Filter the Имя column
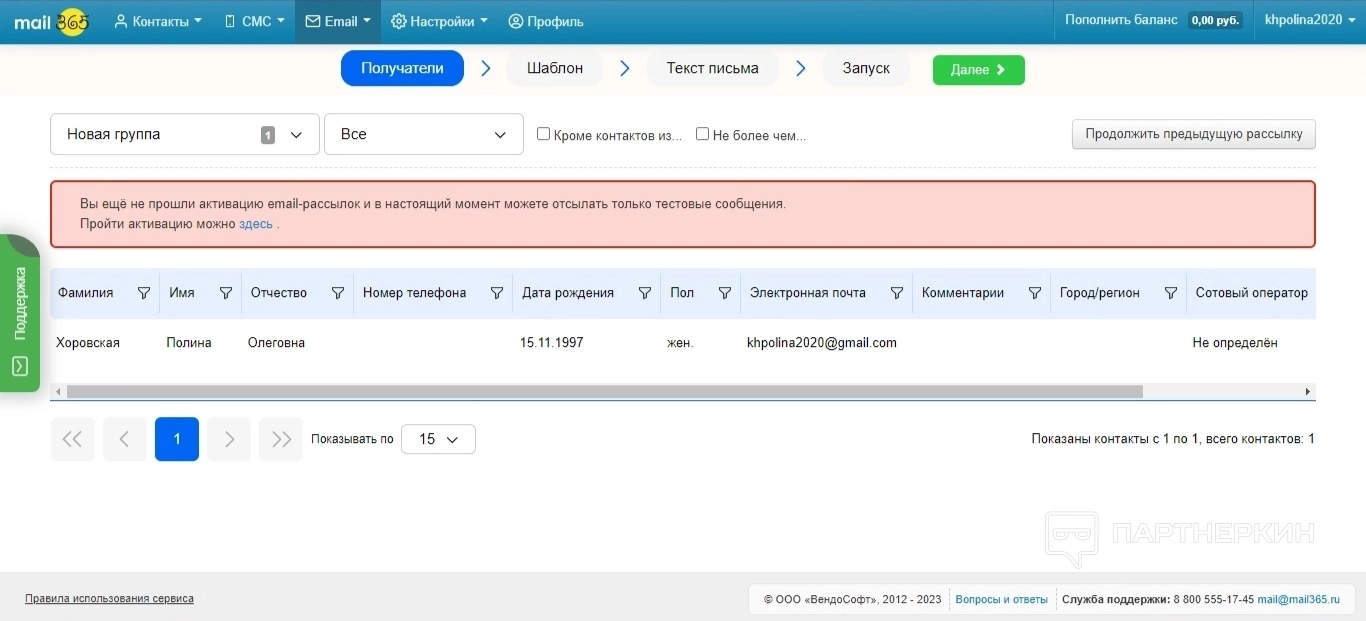Viewport: 1366px width, 621px height. pos(226,293)
